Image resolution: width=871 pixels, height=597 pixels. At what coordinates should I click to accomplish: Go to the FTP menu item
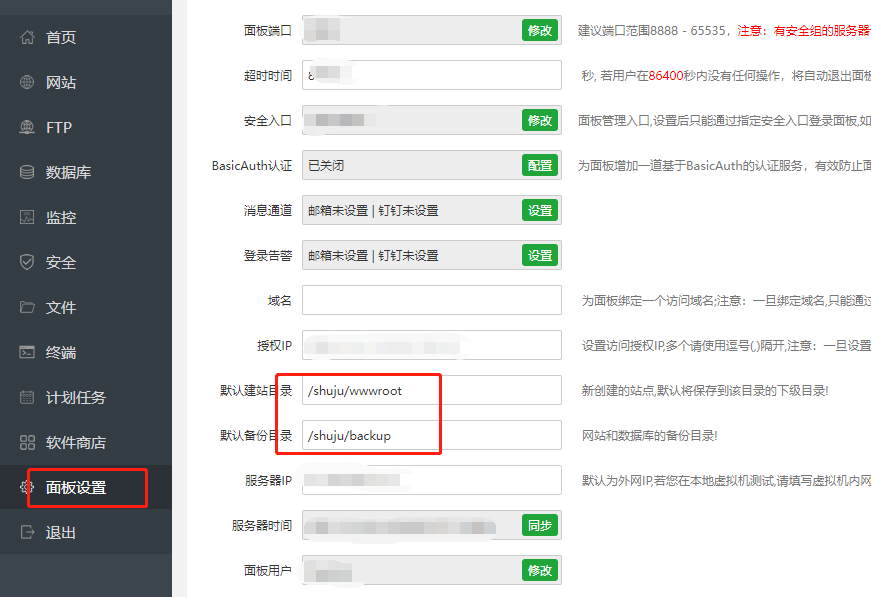pos(86,127)
